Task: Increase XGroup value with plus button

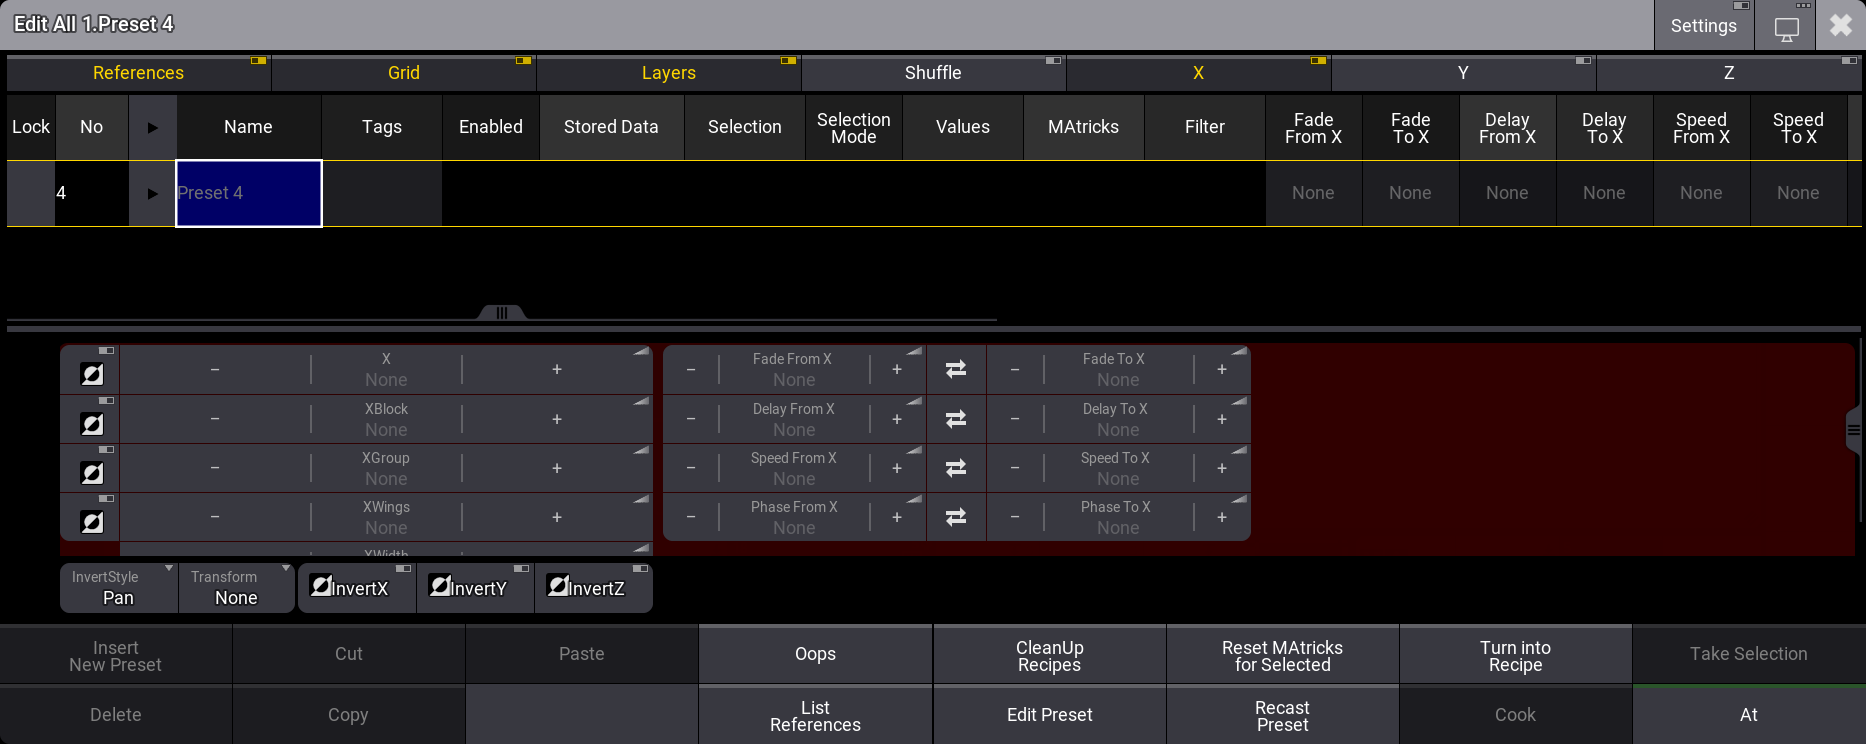Action: [557, 468]
